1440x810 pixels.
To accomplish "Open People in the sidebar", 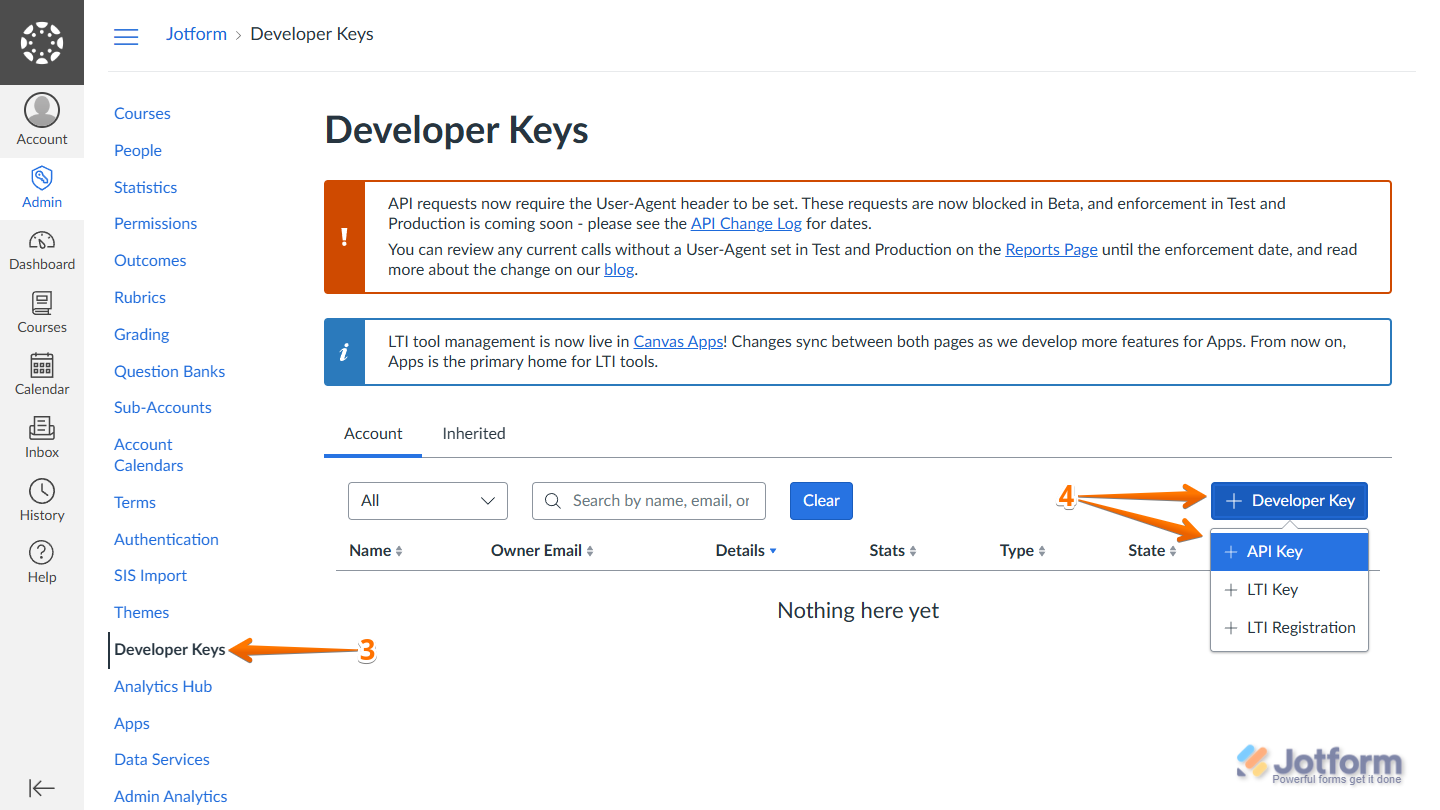I will (138, 151).
